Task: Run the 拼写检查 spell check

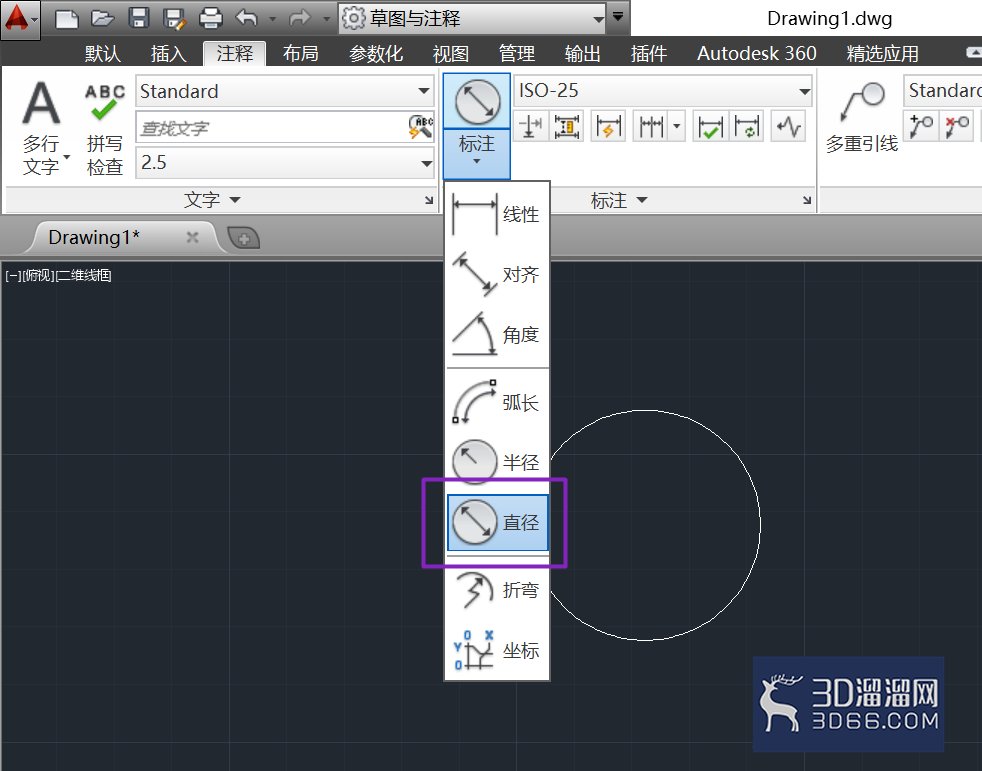Action: (105, 129)
